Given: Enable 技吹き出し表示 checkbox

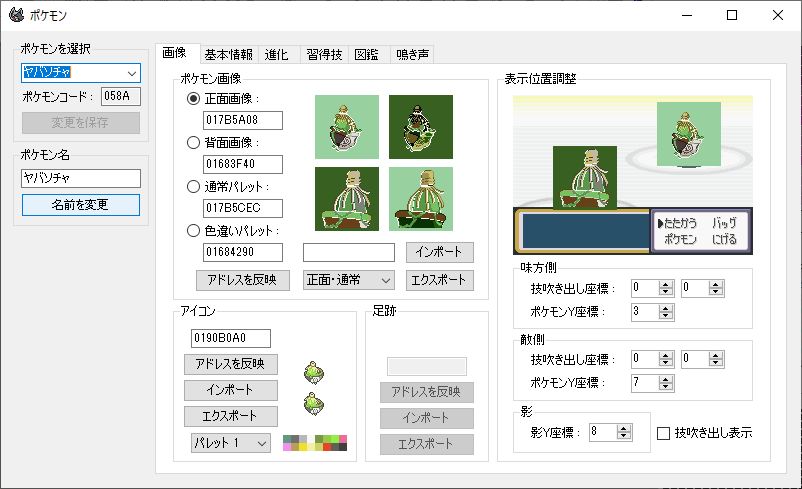Looking at the screenshot, I should [663, 433].
